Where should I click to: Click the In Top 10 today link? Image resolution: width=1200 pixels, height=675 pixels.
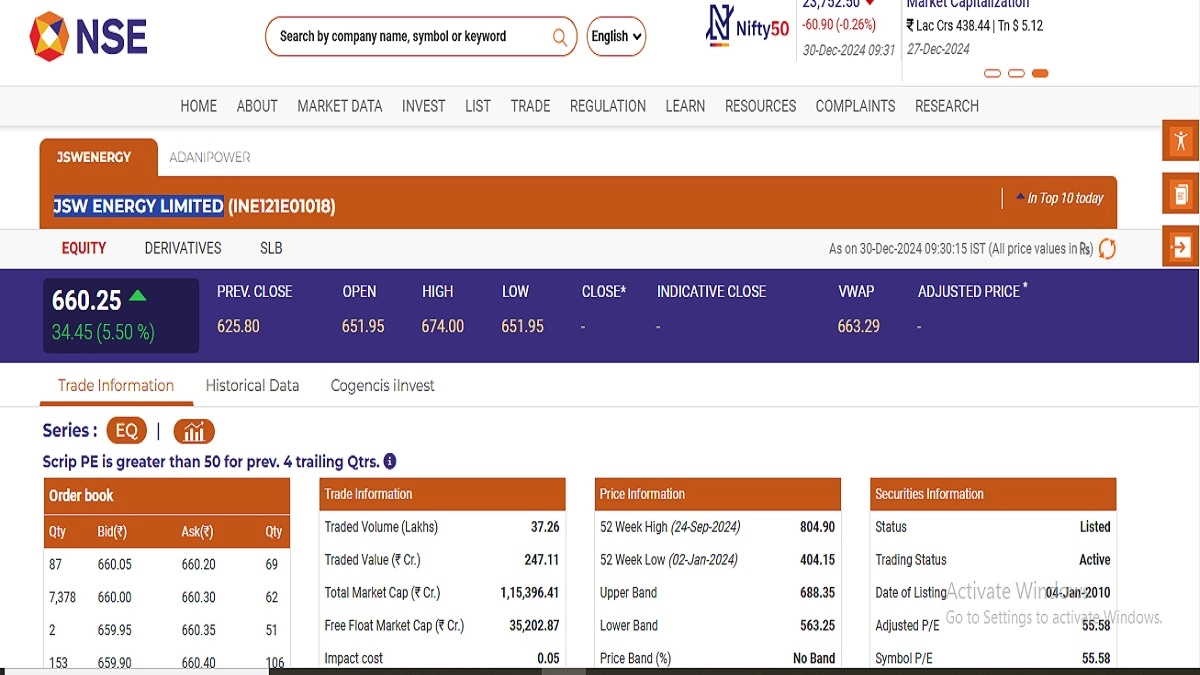tap(1064, 198)
